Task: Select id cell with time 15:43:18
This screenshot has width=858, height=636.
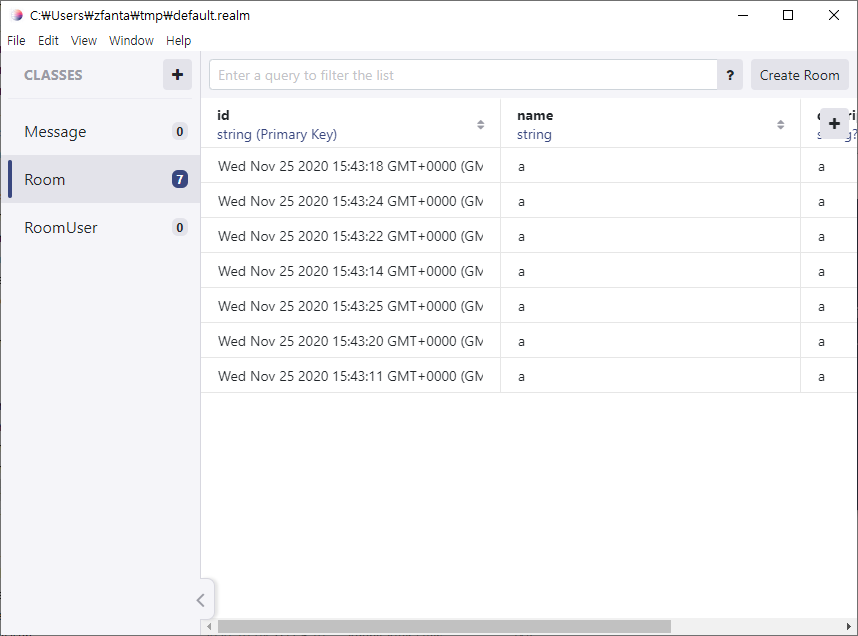Action: click(x=351, y=166)
